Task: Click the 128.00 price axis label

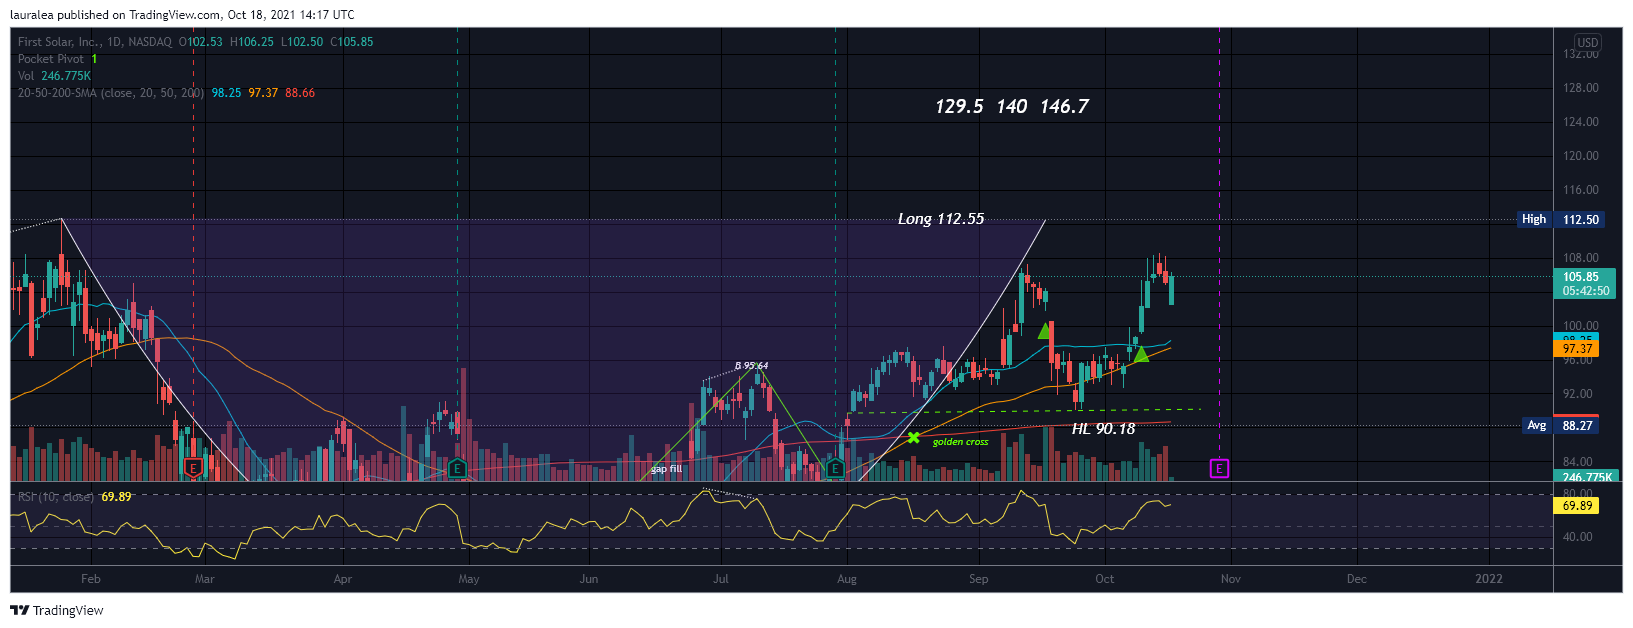Action: 1581,88
